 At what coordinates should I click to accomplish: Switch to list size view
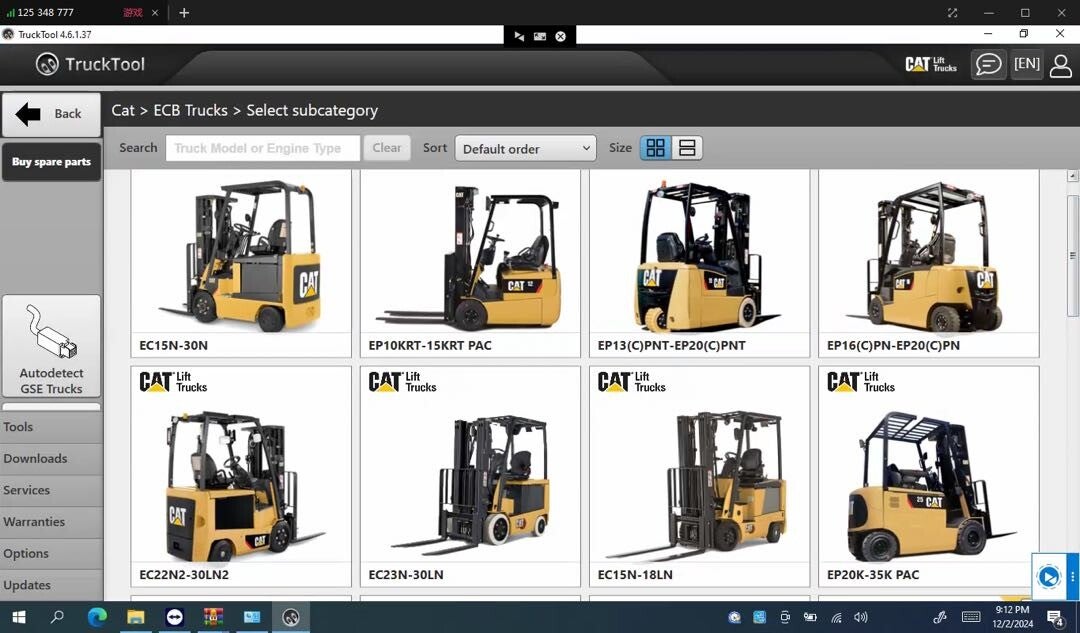point(687,148)
